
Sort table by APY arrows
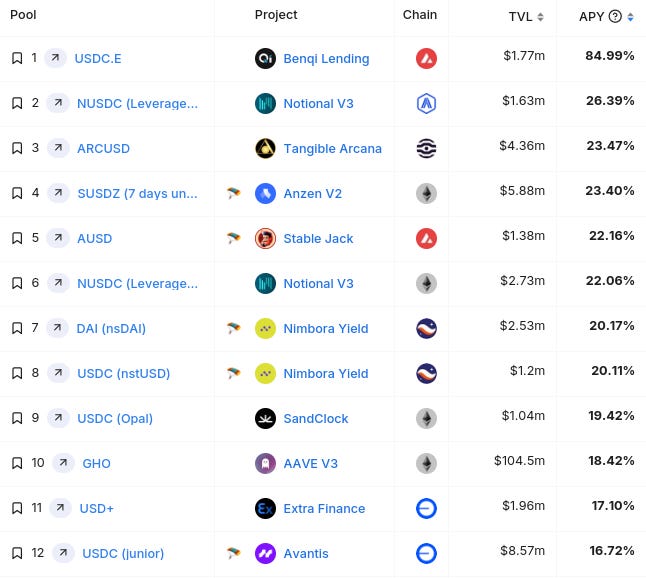click(x=630, y=17)
